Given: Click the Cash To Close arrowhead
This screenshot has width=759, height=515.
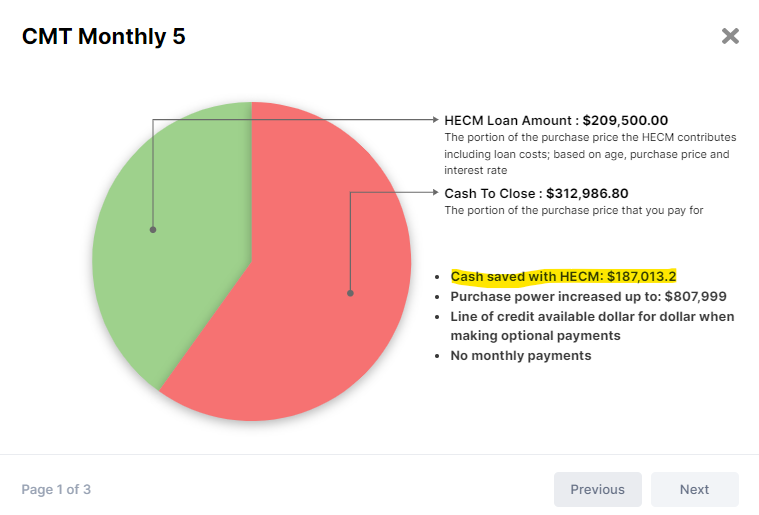Looking at the screenshot, I should (436, 192).
